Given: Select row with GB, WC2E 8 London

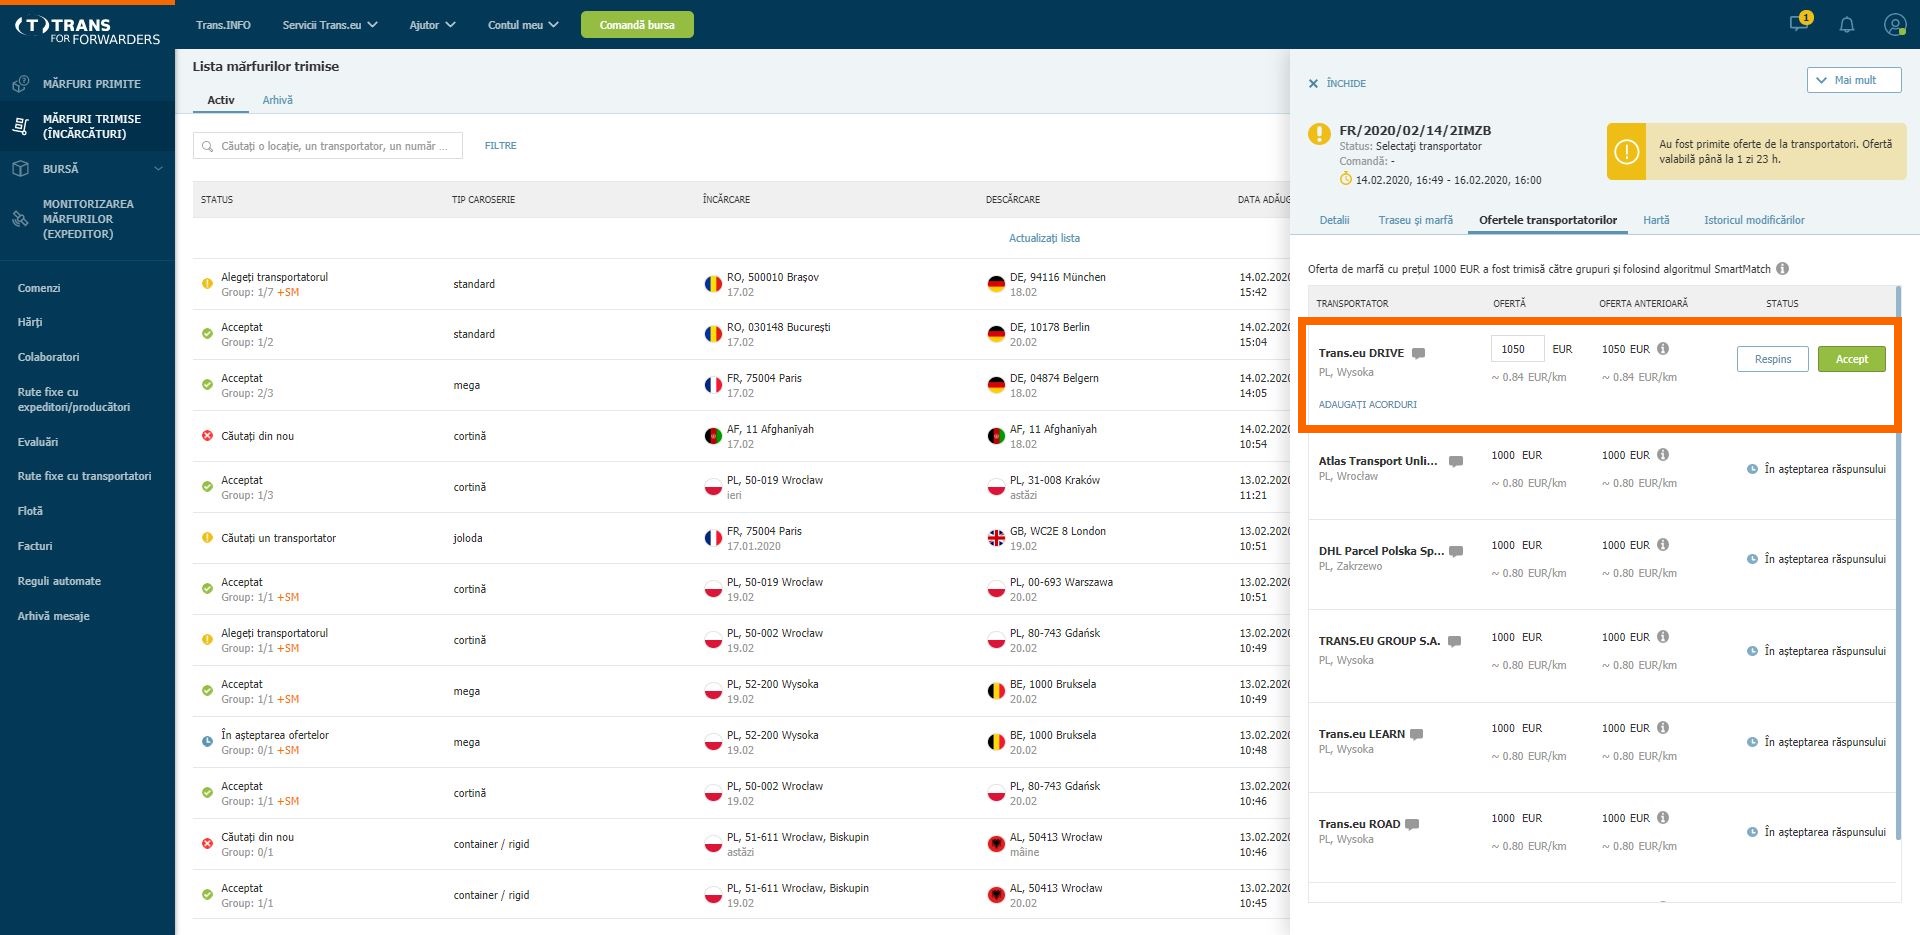Looking at the screenshot, I should (x=741, y=538).
